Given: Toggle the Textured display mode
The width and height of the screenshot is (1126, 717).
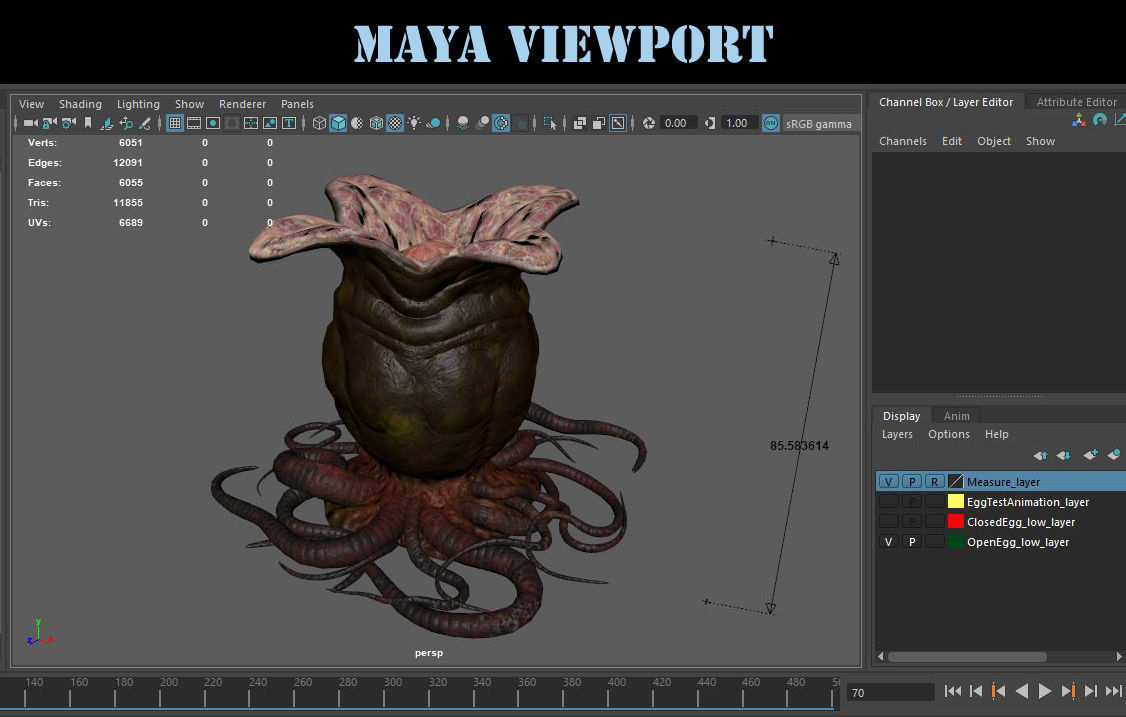Looking at the screenshot, I should [395, 123].
